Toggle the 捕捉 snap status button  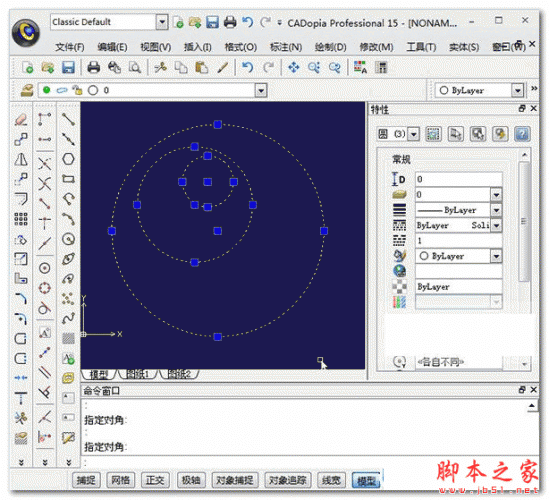[x=86, y=480]
